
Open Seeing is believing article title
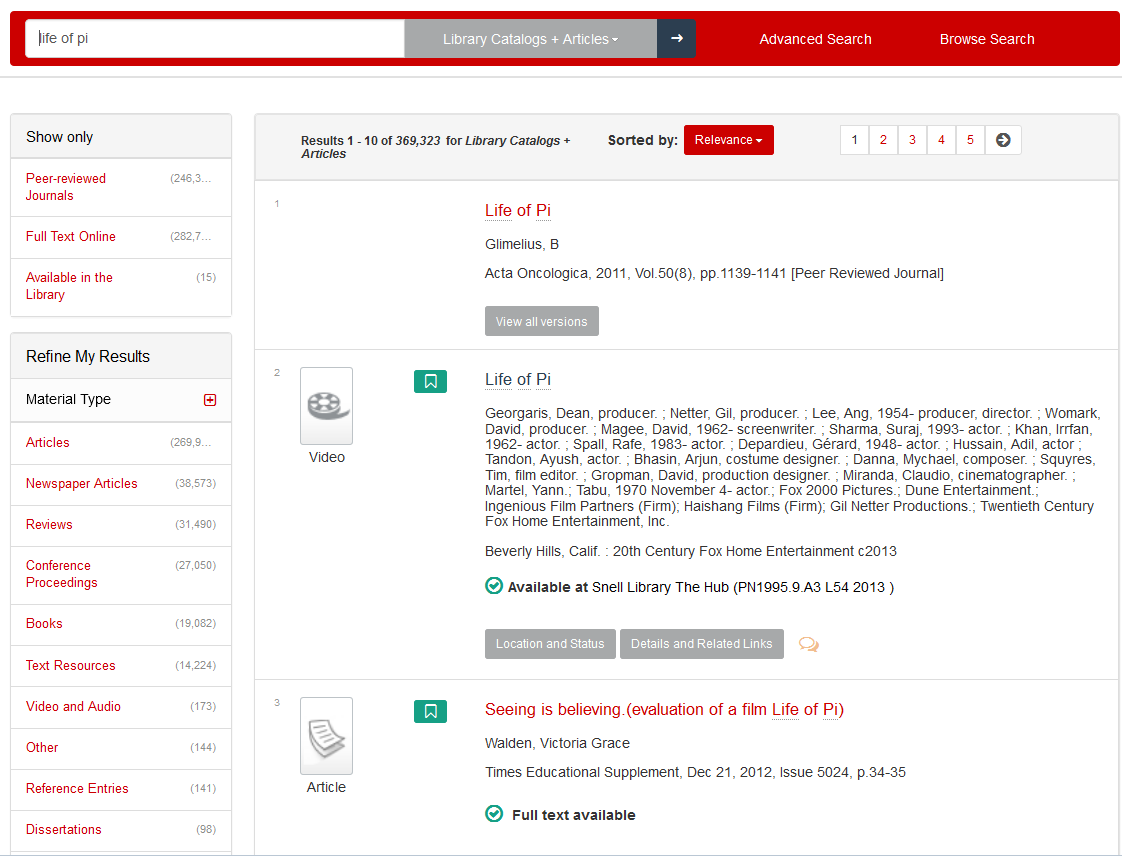click(664, 709)
